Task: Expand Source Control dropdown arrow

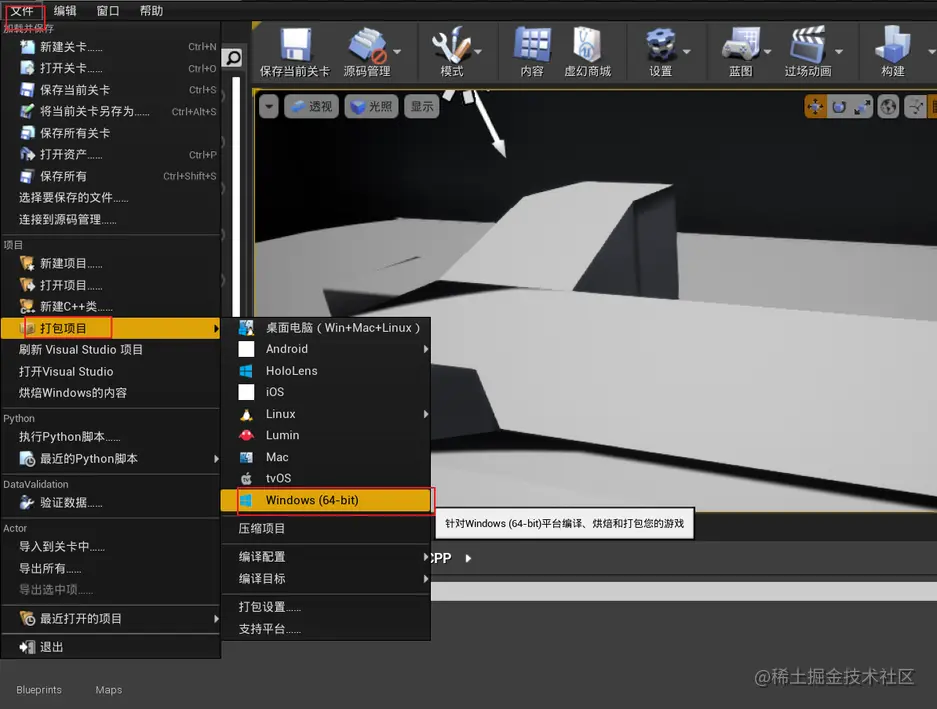Action: tap(397, 52)
